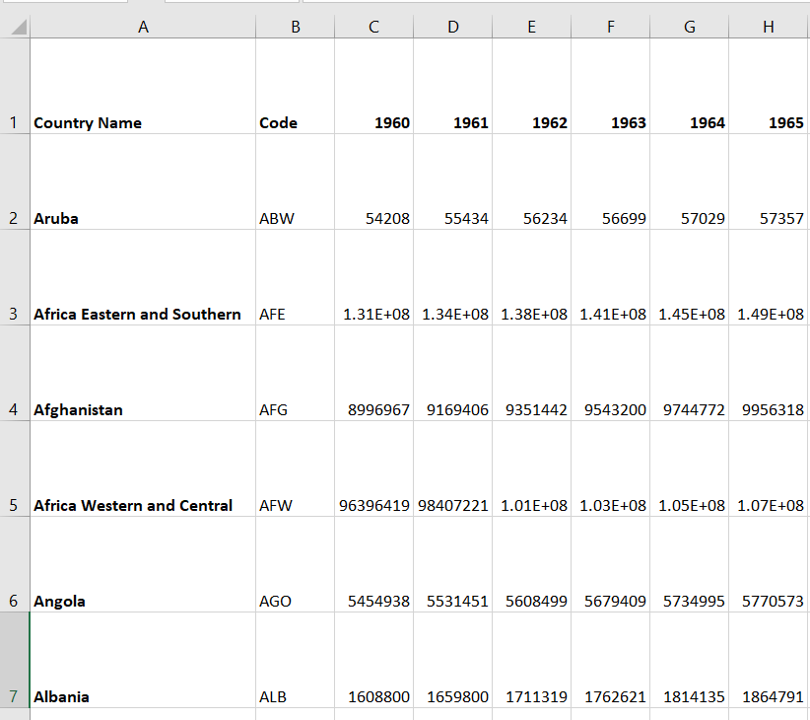
Task: Select cell with value 1.49E+08
Action: point(768,277)
